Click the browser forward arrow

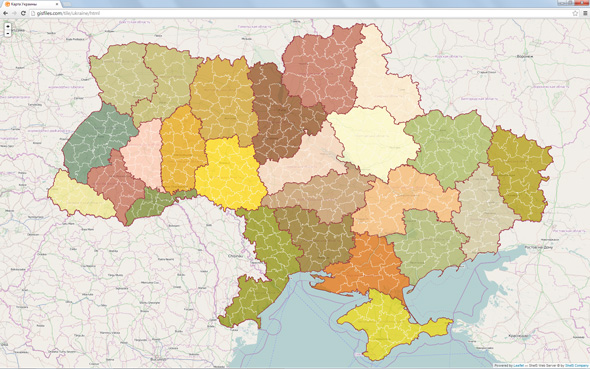click(x=14, y=13)
